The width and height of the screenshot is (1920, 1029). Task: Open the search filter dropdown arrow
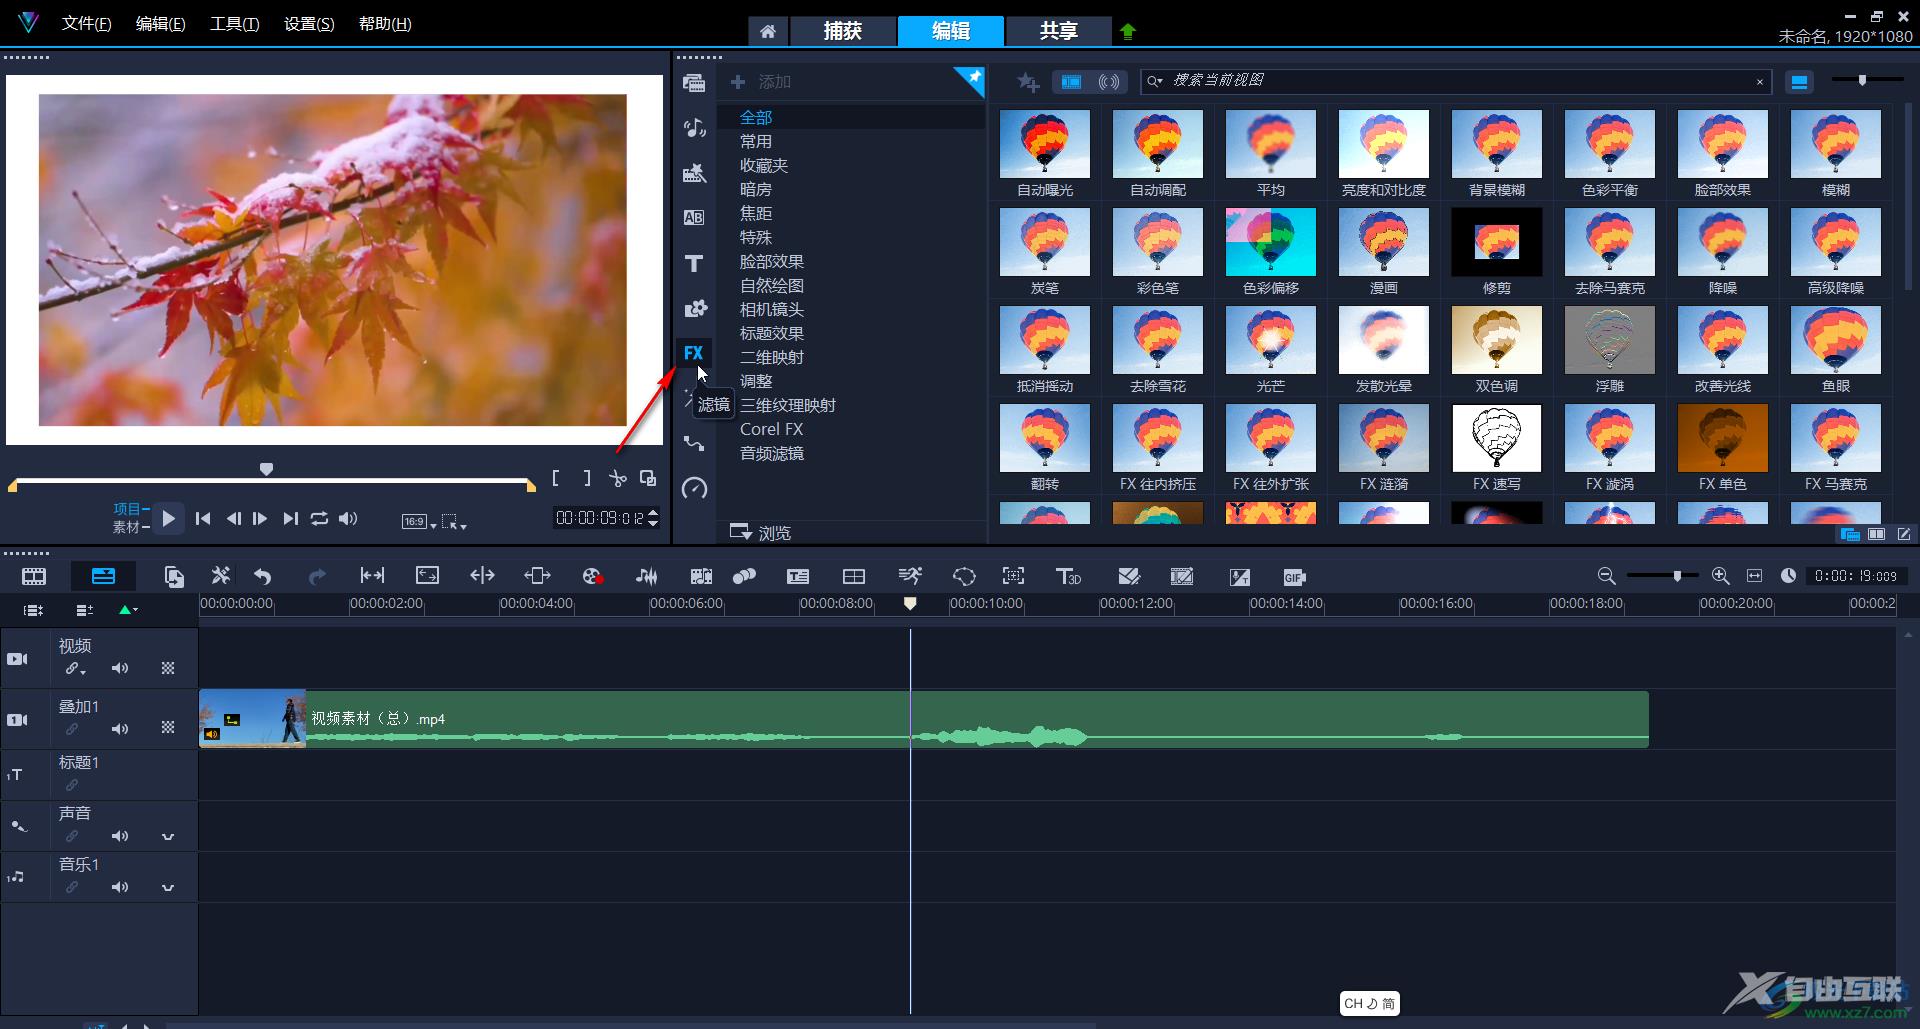click(x=1155, y=81)
